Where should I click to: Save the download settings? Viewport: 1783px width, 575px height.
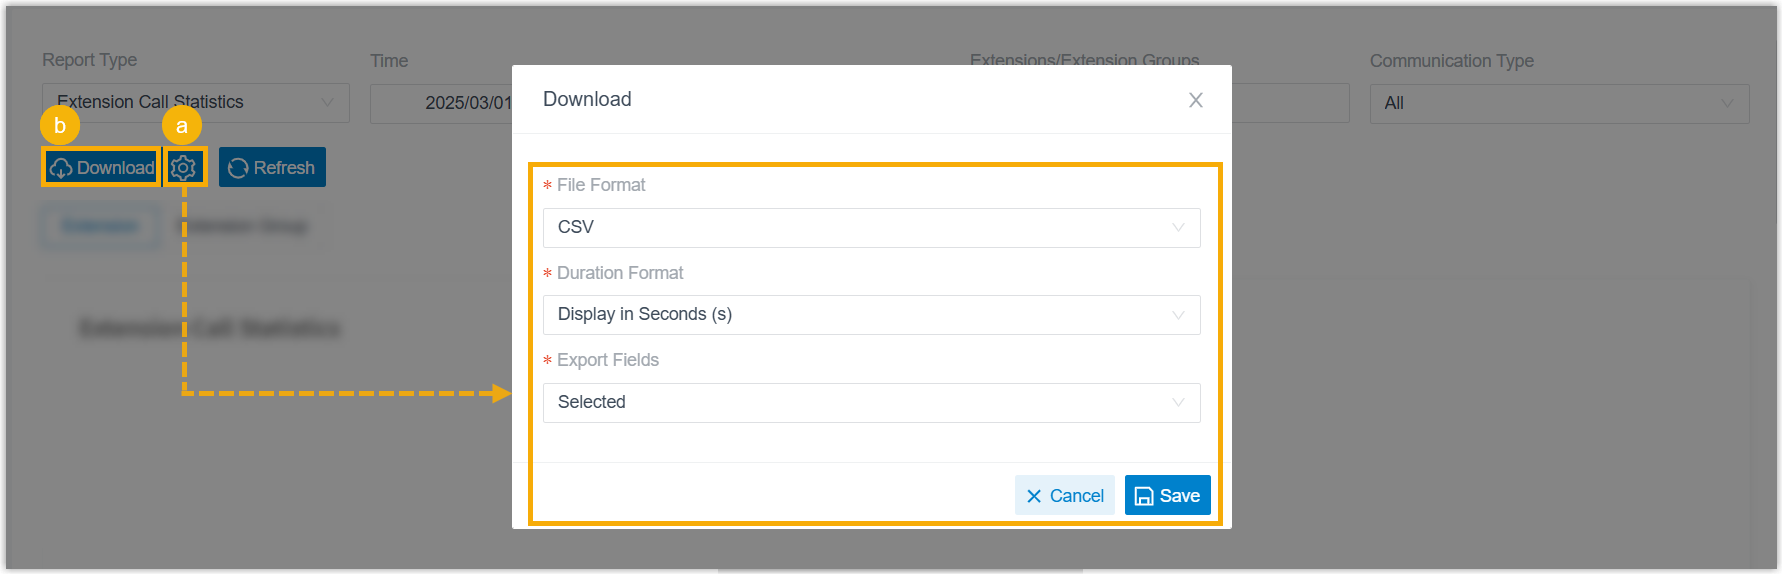click(x=1167, y=496)
